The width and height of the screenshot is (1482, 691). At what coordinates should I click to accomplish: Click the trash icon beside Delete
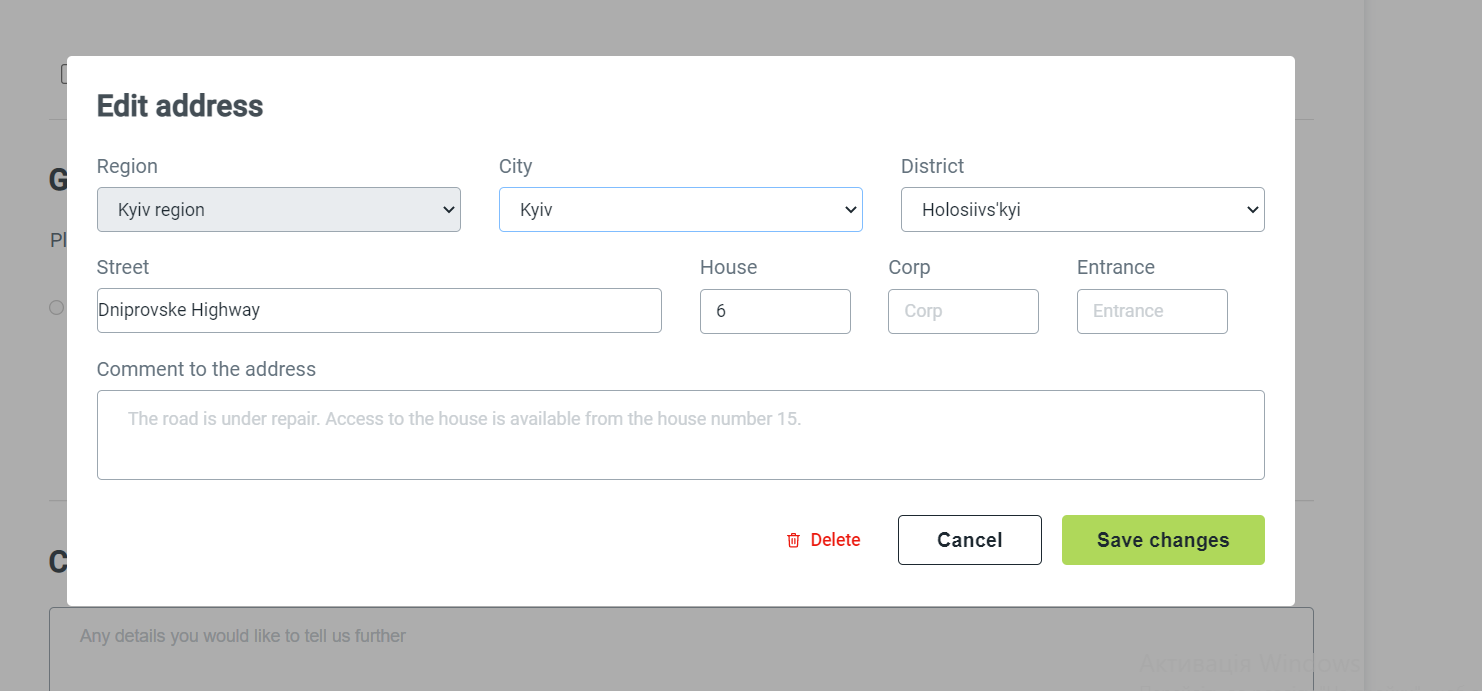793,539
